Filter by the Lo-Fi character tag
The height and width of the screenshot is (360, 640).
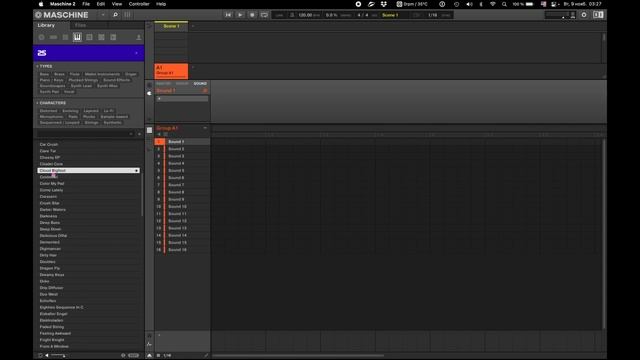pos(109,111)
